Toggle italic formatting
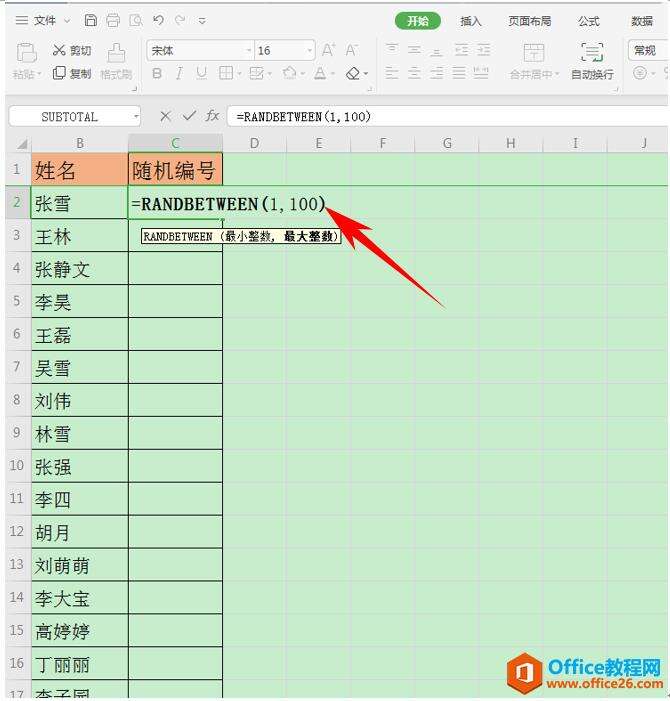670x701 pixels. click(x=179, y=73)
